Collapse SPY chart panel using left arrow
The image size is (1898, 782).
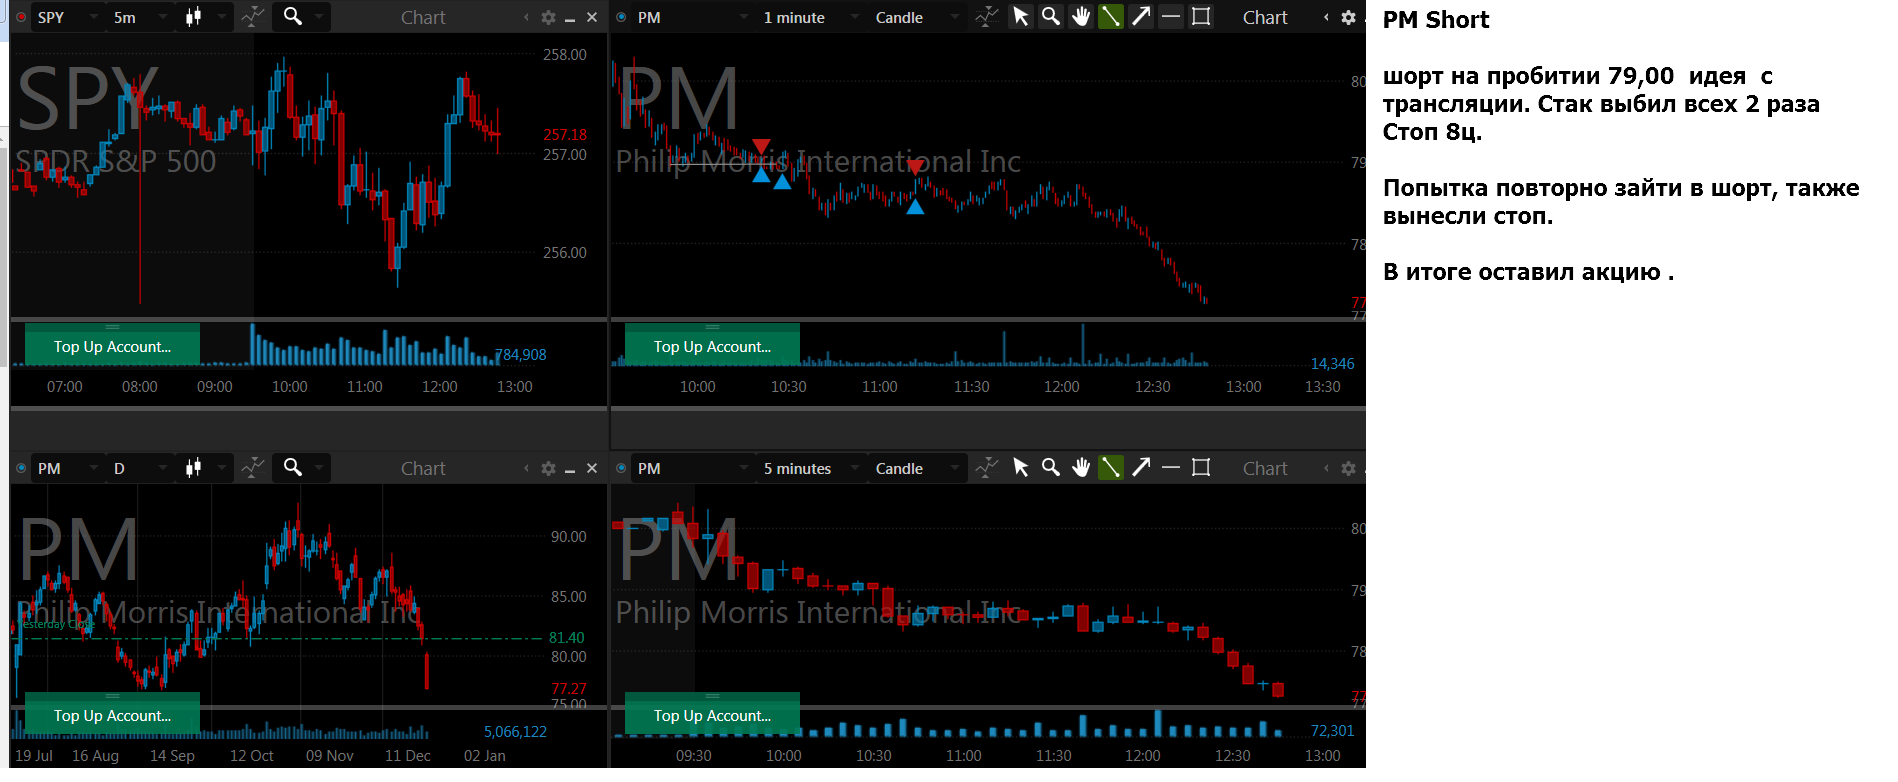pos(527,17)
